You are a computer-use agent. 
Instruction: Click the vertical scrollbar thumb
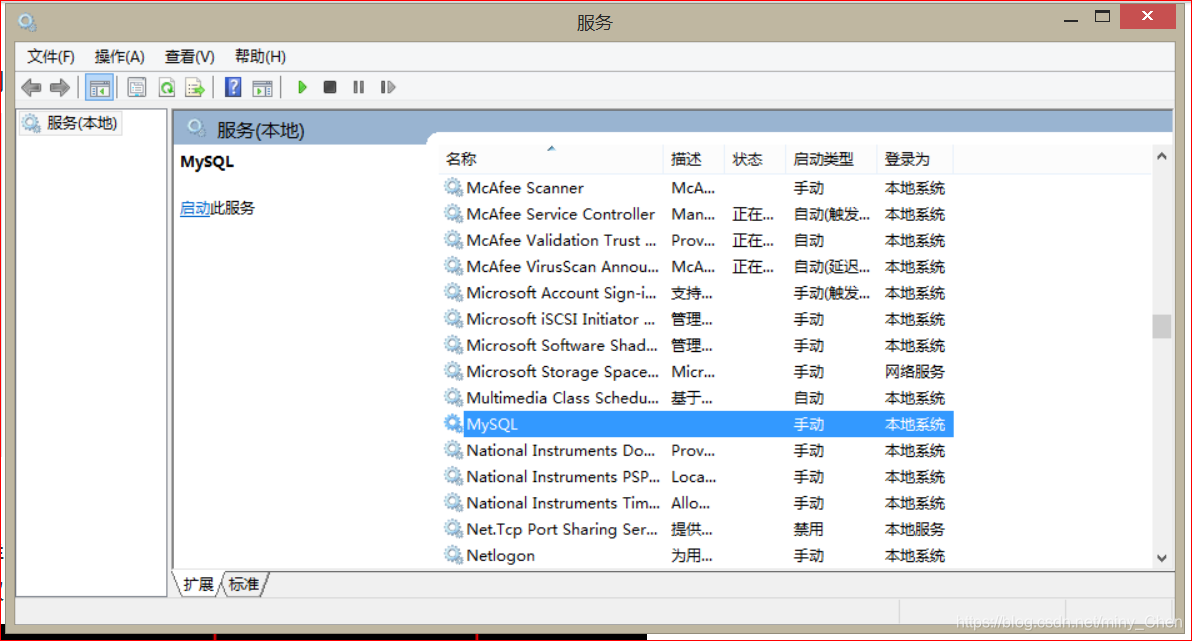pos(1162,326)
